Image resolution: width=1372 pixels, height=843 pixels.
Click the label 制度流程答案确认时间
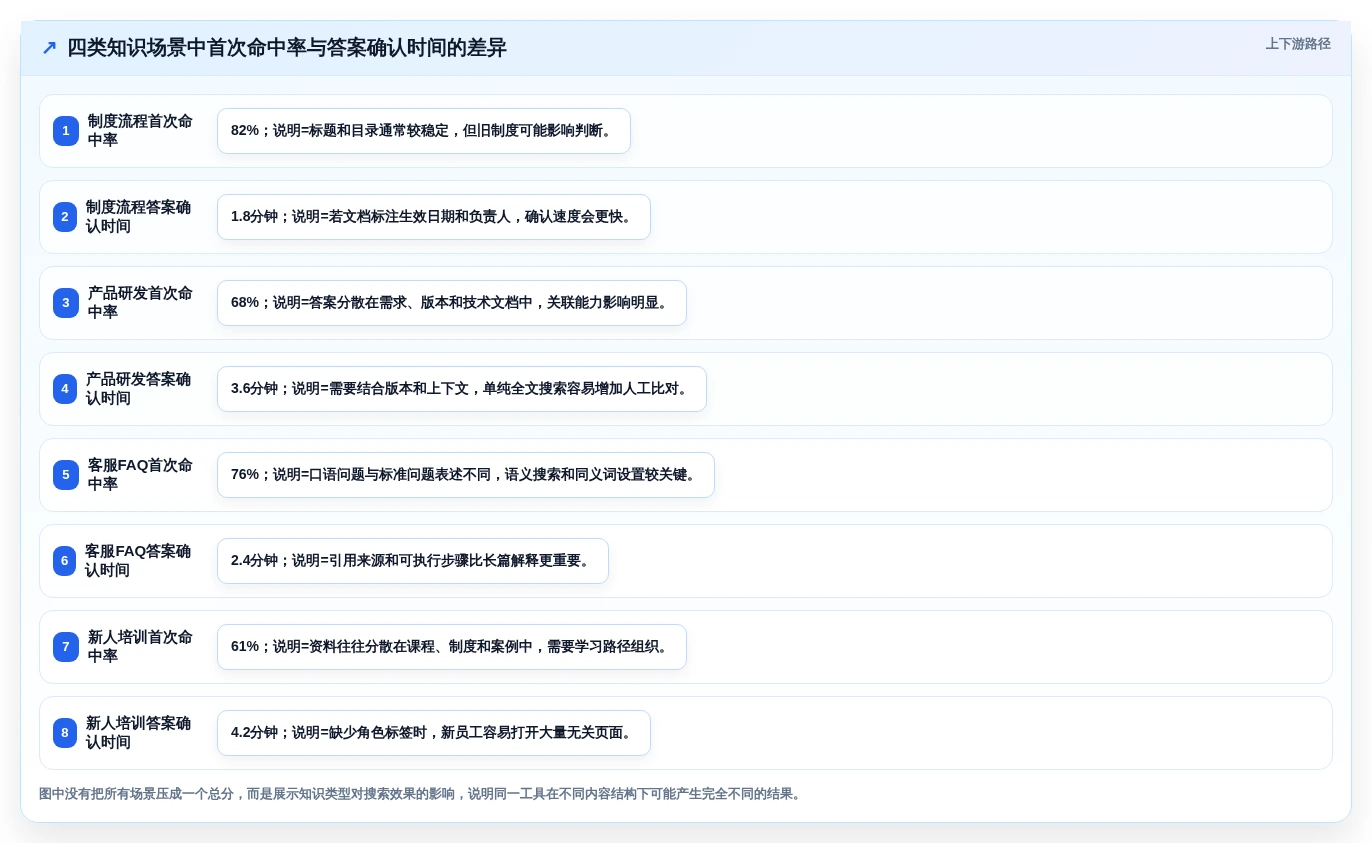click(x=139, y=217)
